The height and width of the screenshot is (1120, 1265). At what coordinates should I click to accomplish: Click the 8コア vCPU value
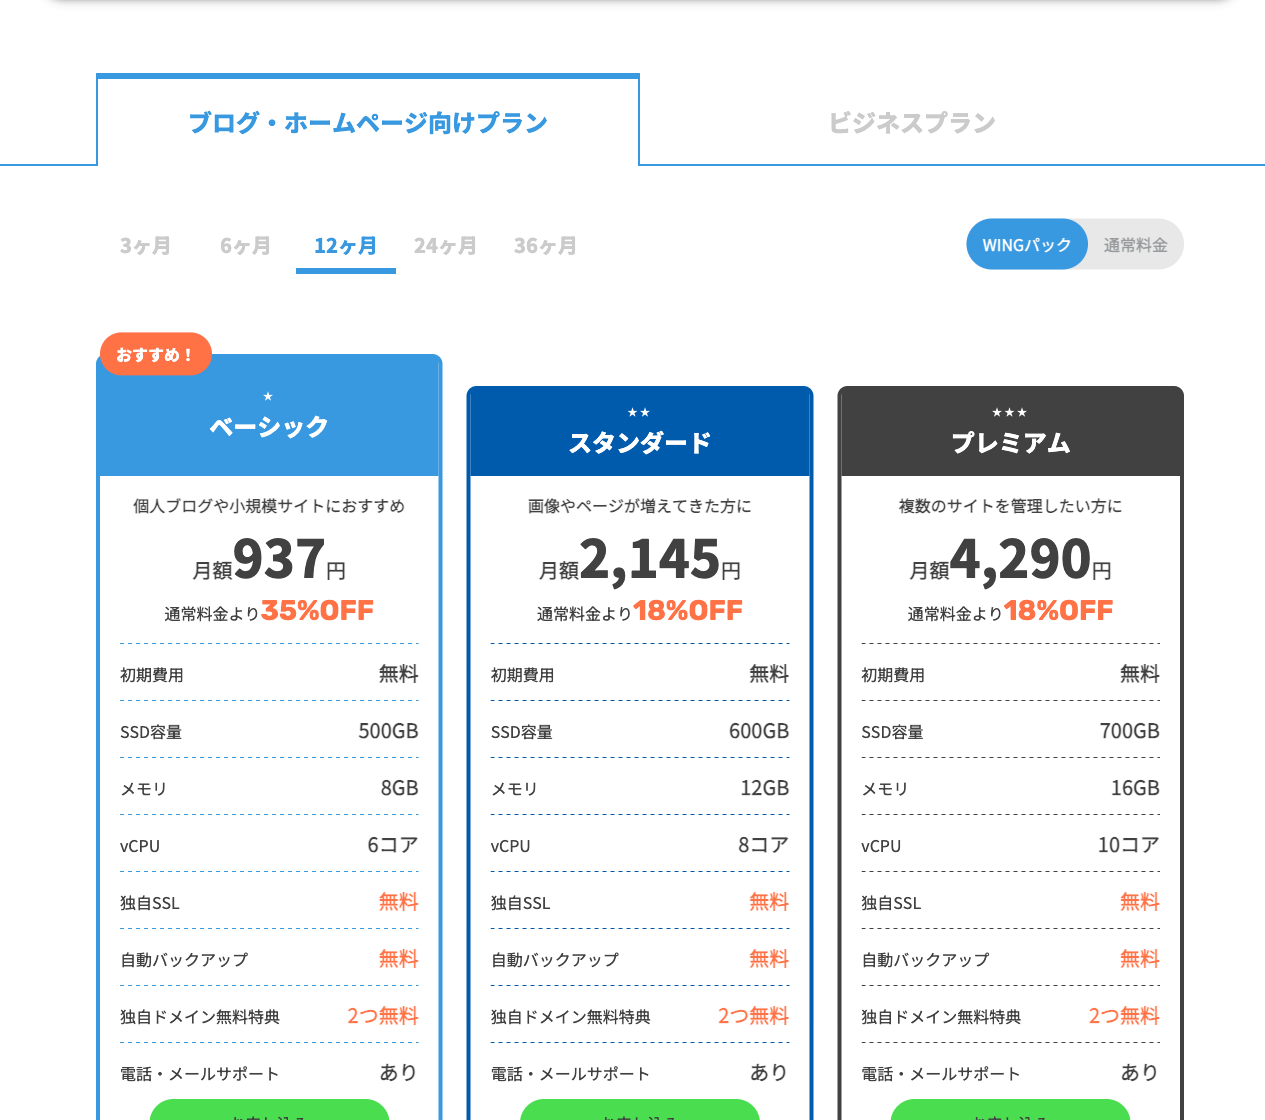pos(764,845)
